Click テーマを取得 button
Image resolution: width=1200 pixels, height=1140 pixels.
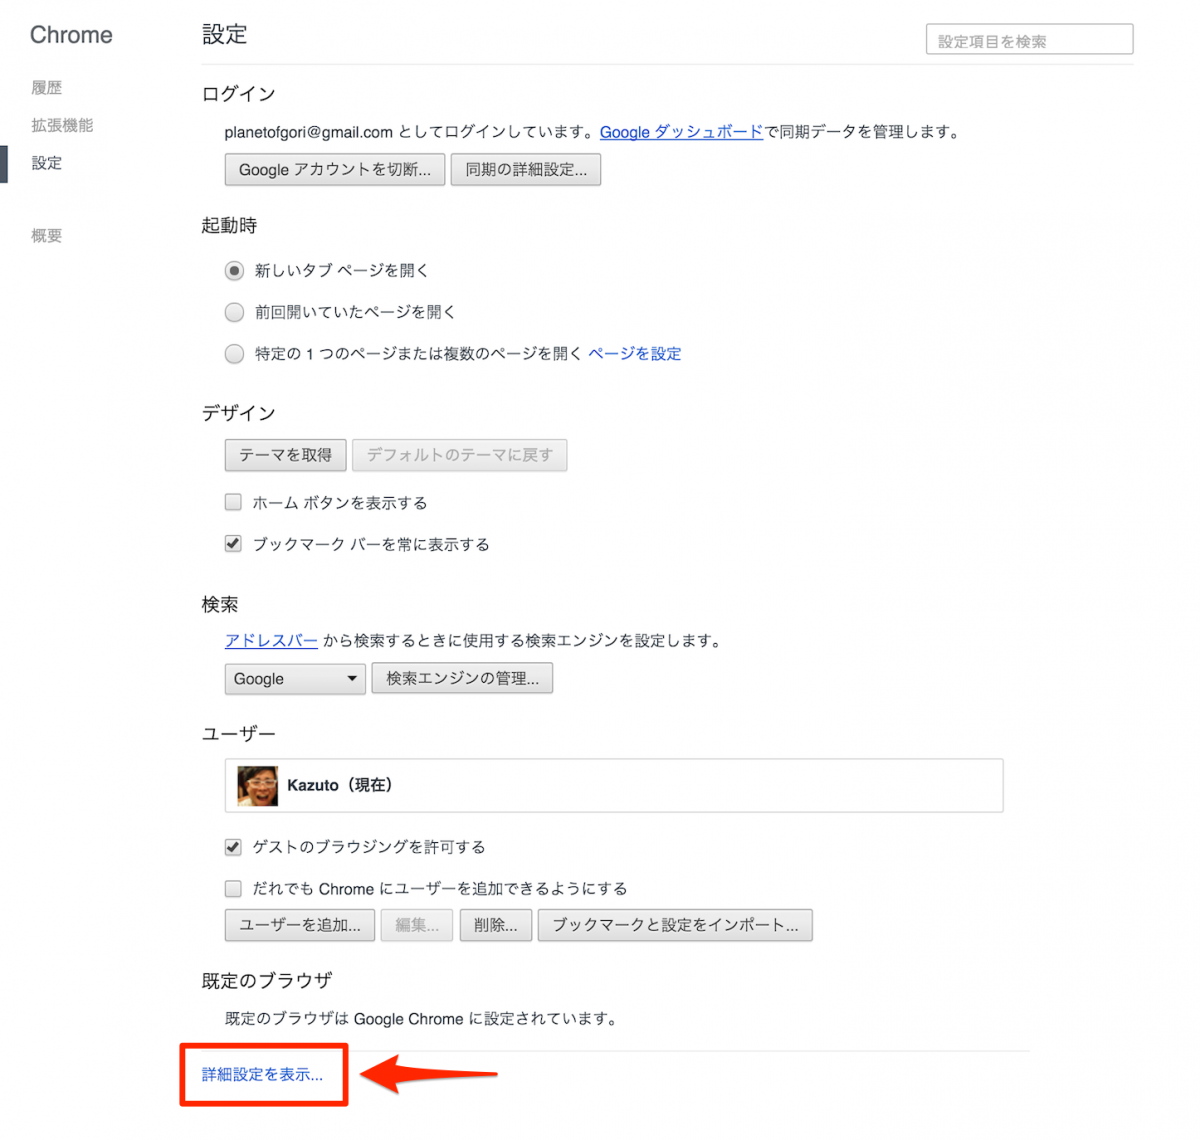[x=285, y=455]
